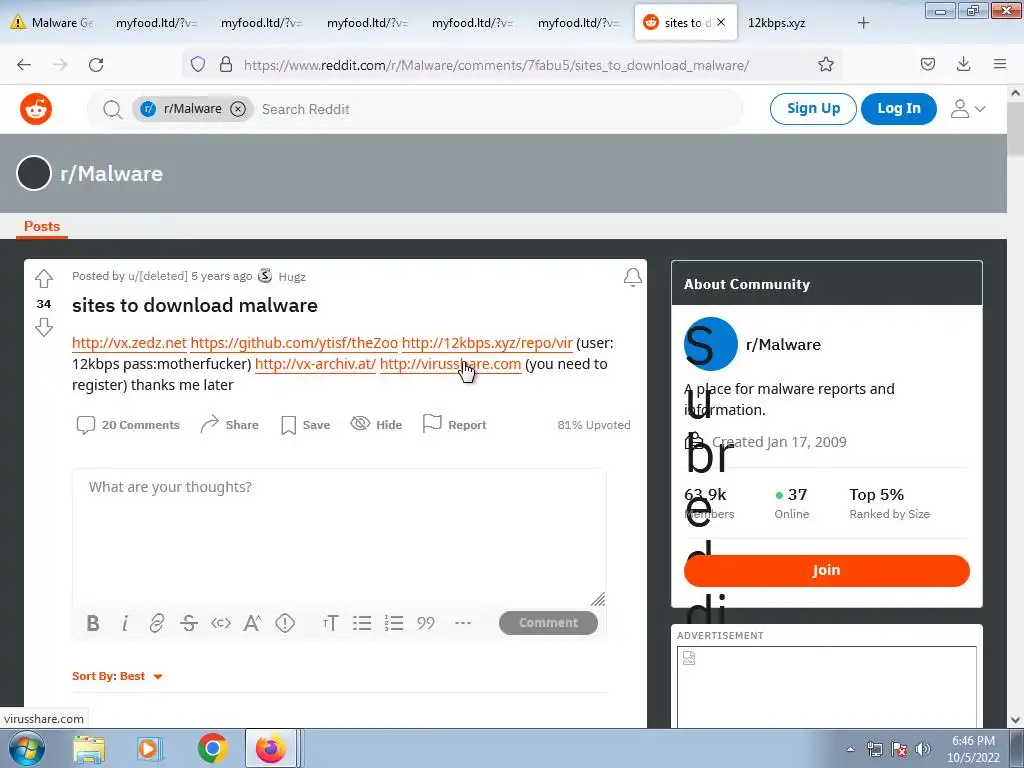Apply strikethrough in comment editor

[189, 623]
